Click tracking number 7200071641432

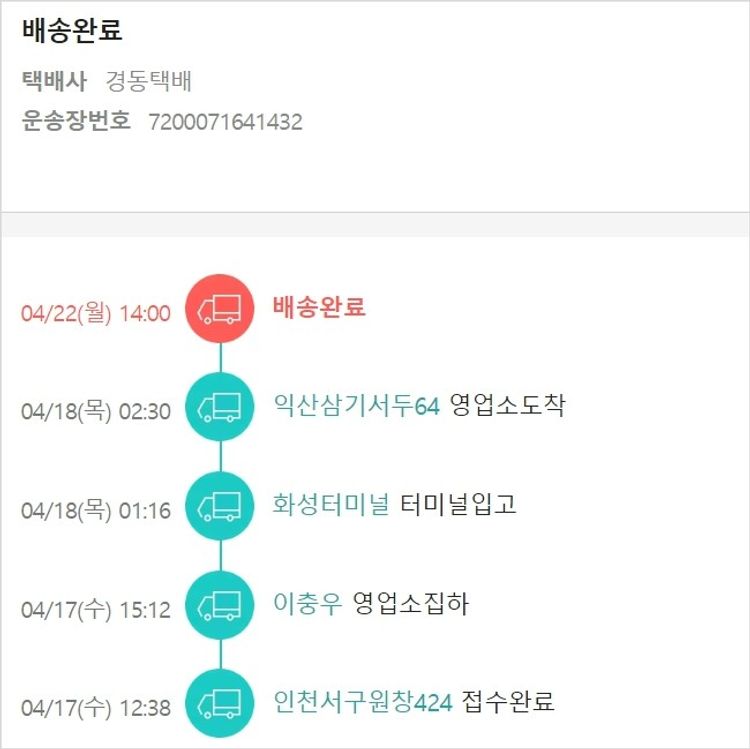tap(225, 123)
